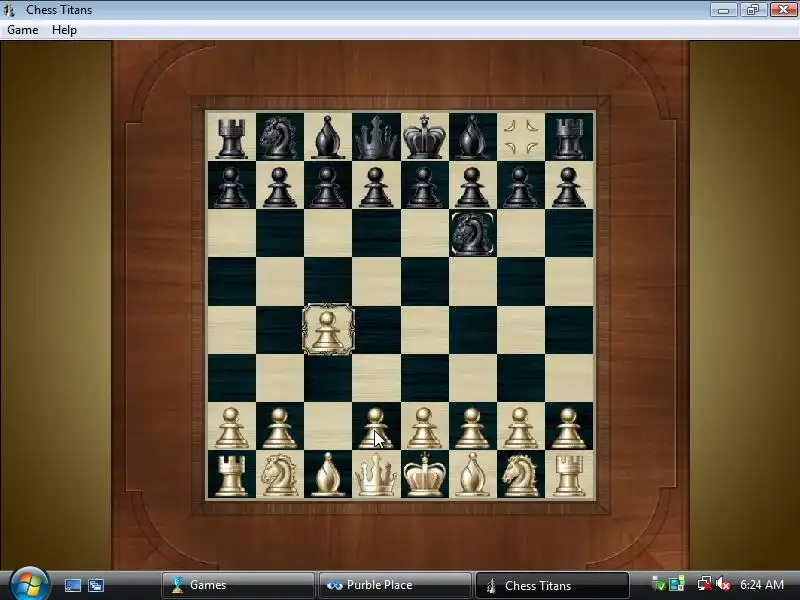Click the green check tray icon
The height and width of the screenshot is (600, 800).
pyautogui.click(x=659, y=584)
